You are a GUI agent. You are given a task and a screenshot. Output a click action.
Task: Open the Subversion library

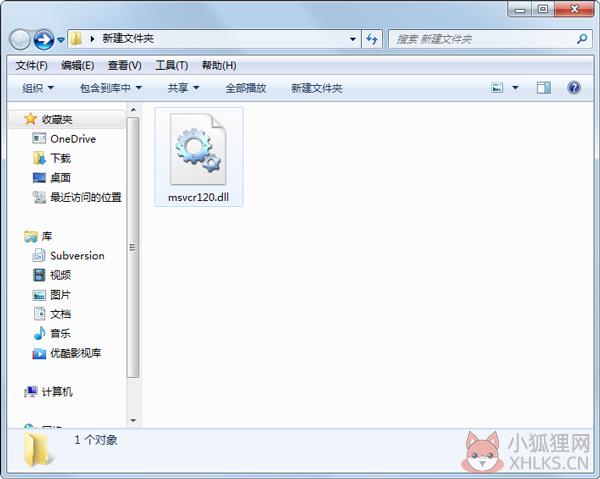pos(77,256)
